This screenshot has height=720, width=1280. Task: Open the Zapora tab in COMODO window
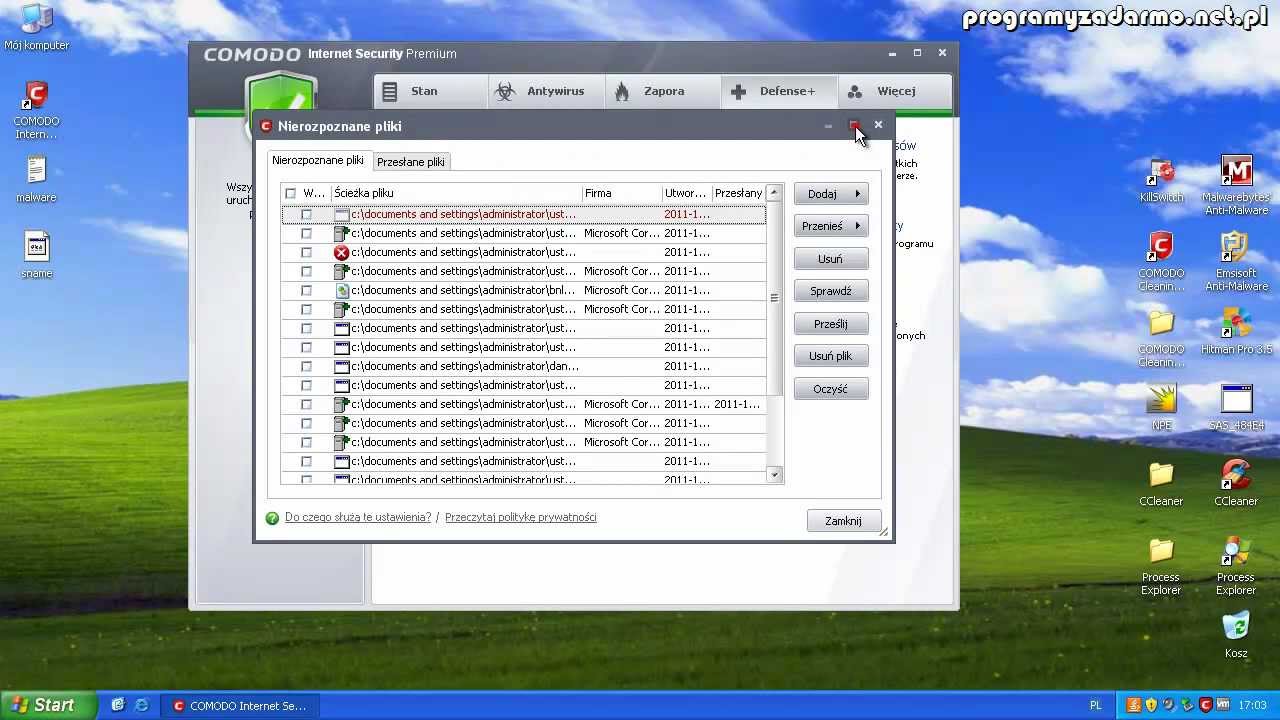661,91
